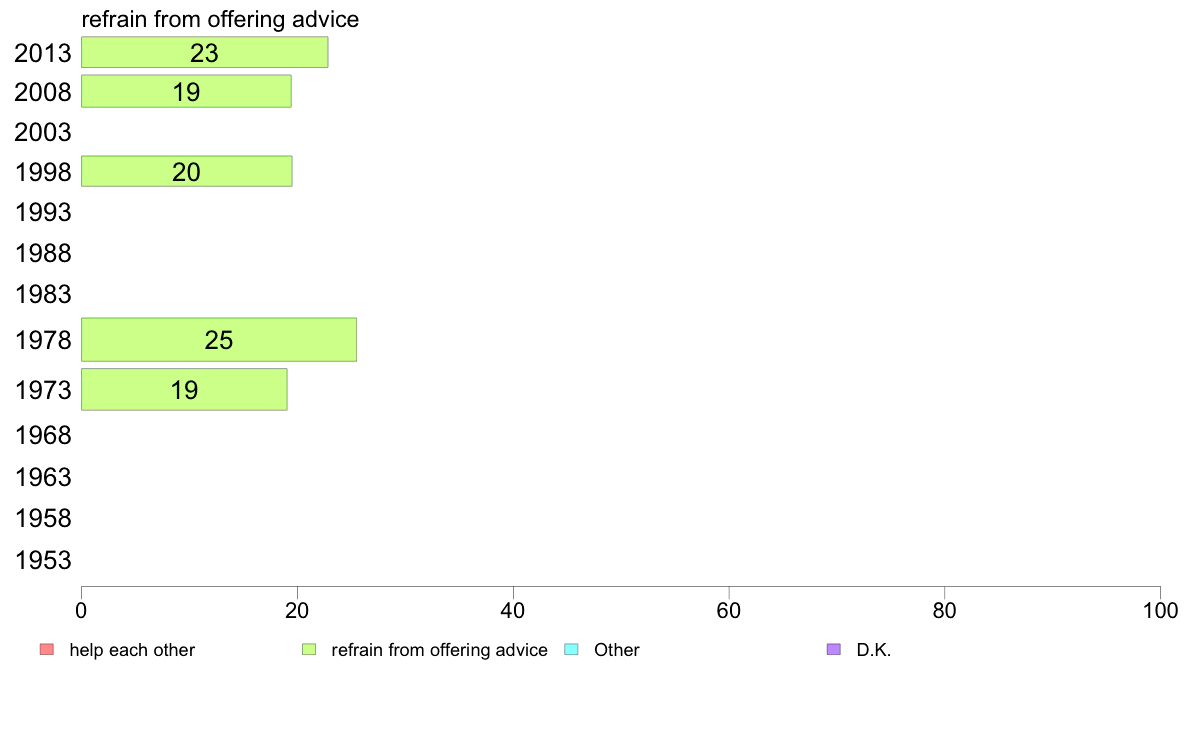
Task: Click the cyan 'Other' legend swatch
Action: 572,650
